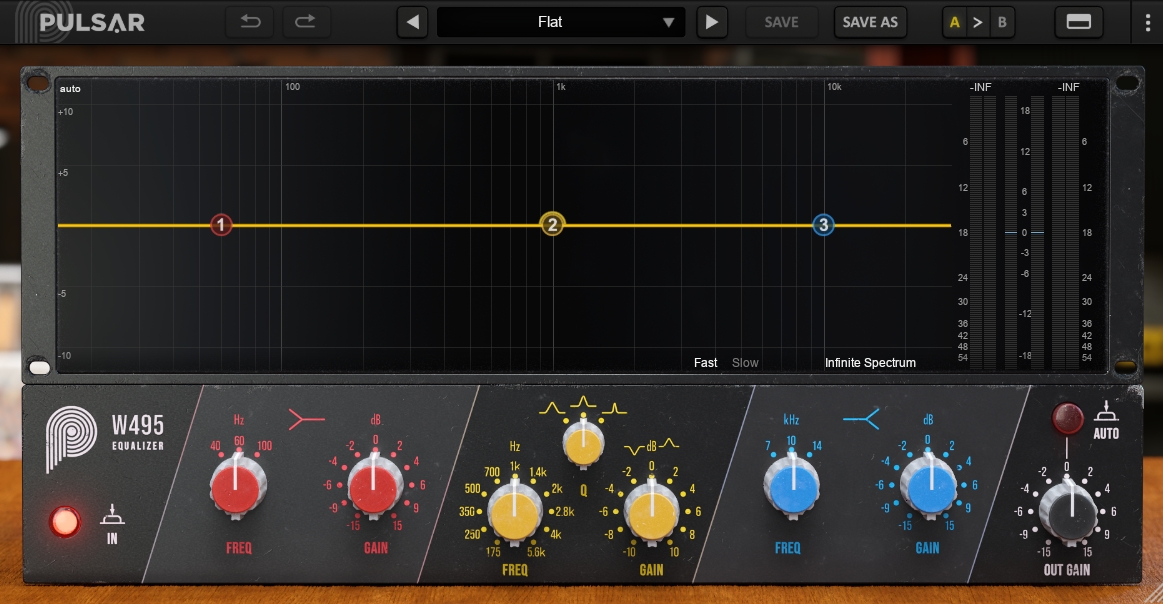Viewport: 1163px width, 604px height.
Task: Click the auto scale label in the graph
Action: (x=70, y=89)
